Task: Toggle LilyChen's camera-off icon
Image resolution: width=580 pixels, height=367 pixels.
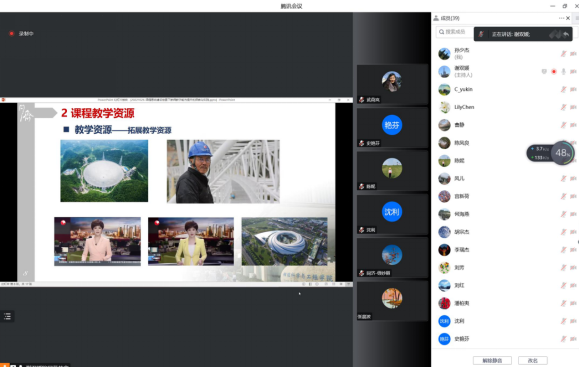Action: pyautogui.click(x=573, y=107)
